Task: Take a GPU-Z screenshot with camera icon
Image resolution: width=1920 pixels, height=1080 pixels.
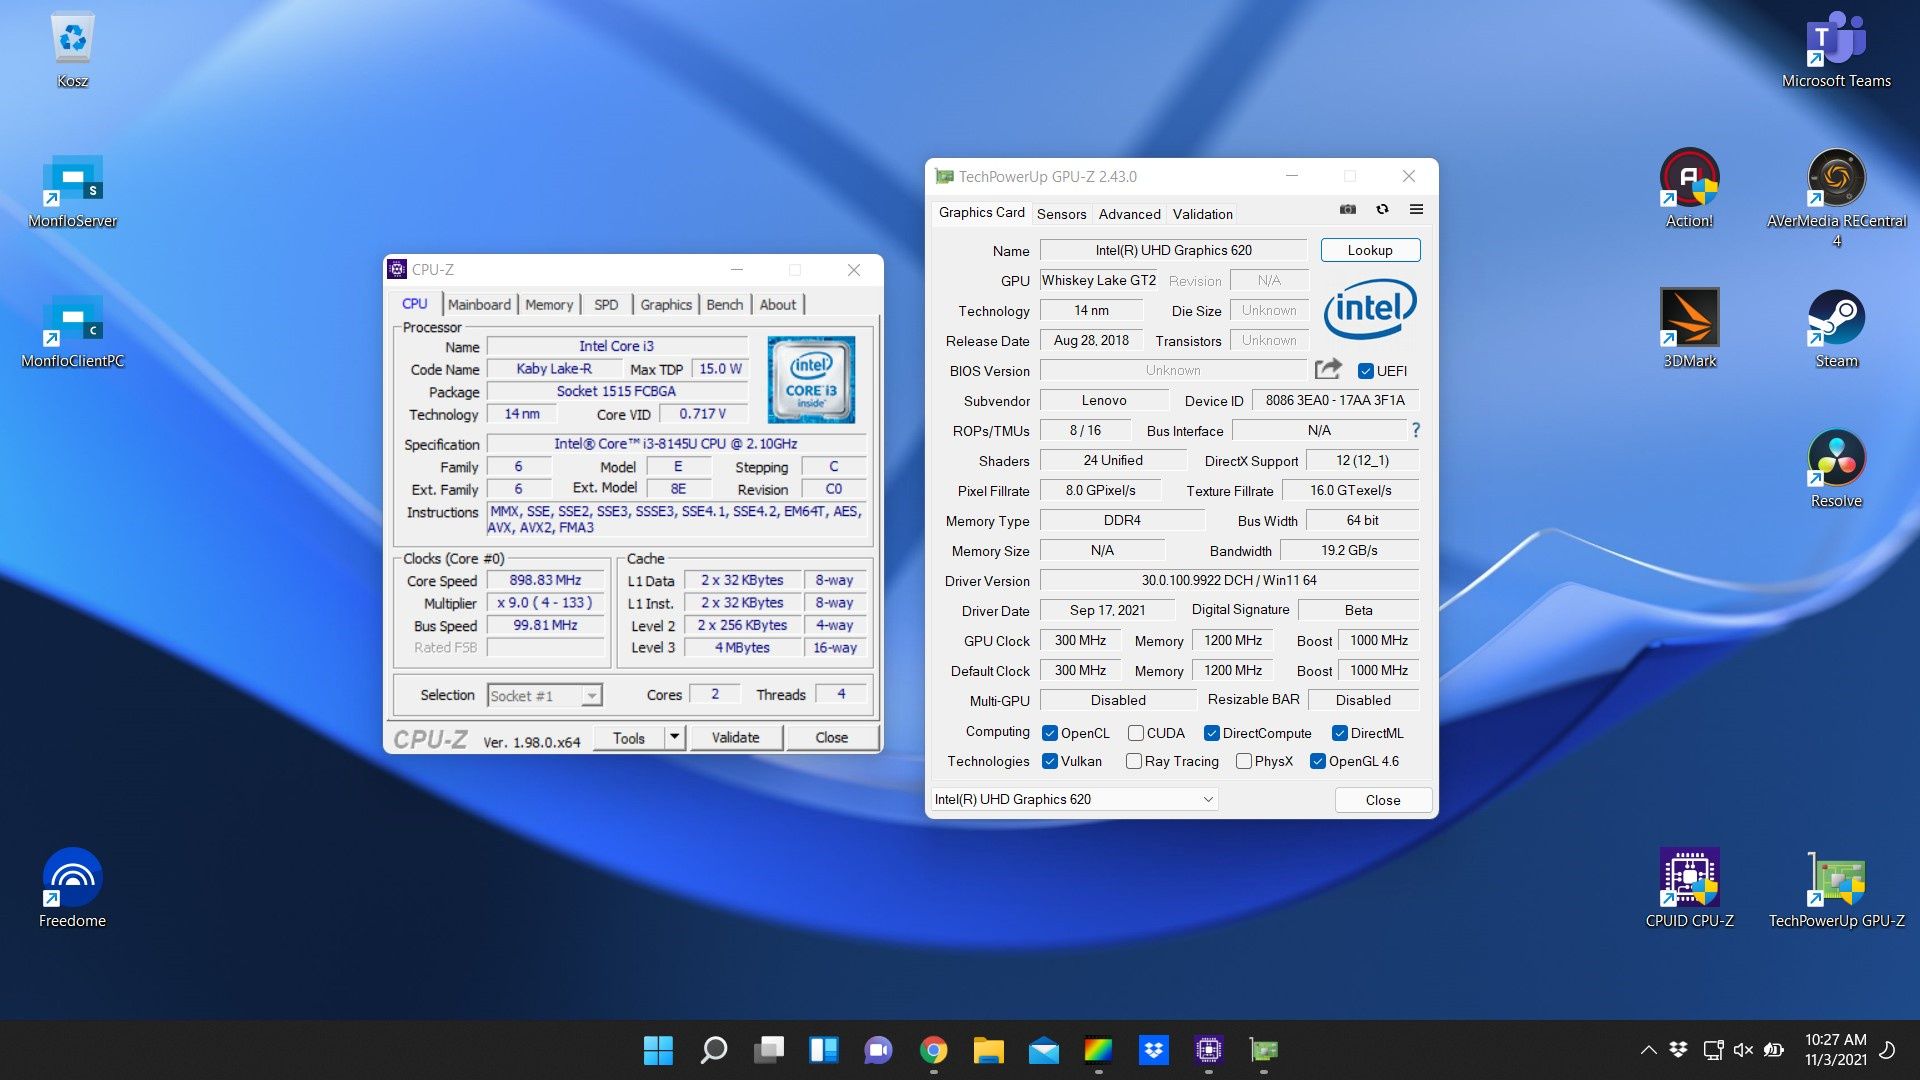Action: [x=1348, y=209]
